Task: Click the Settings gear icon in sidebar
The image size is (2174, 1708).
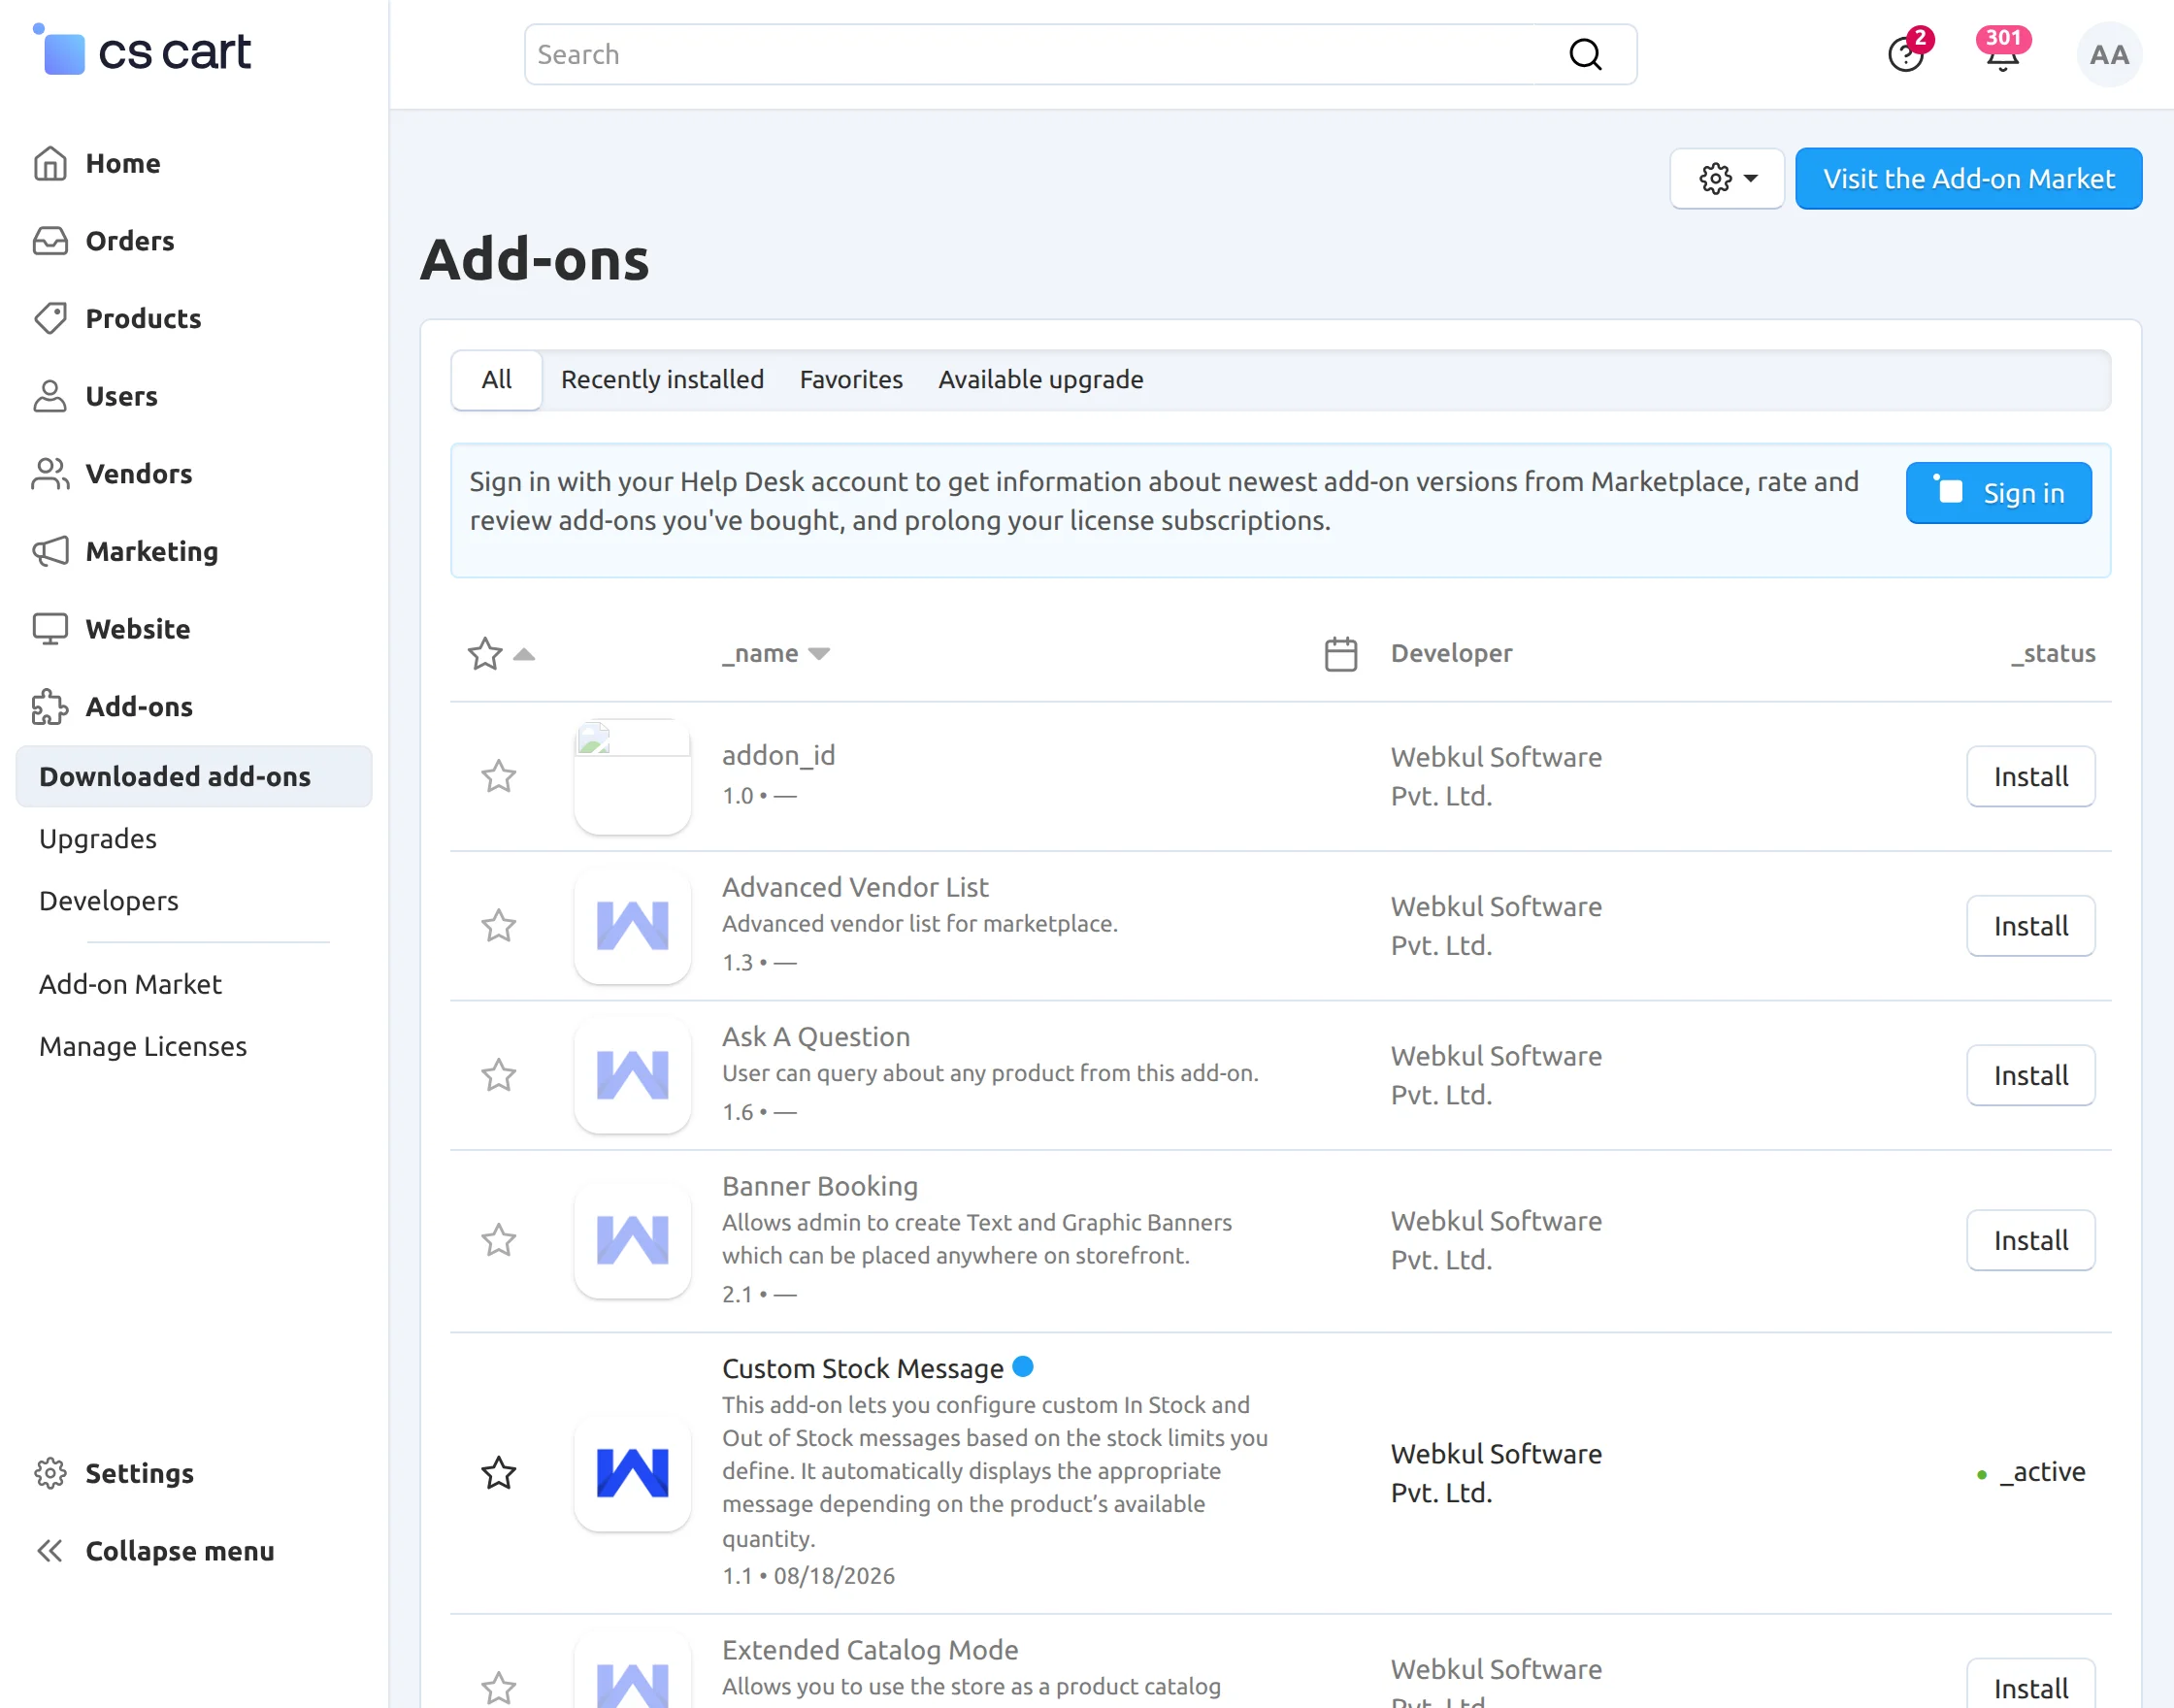Action: pos(50,1473)
